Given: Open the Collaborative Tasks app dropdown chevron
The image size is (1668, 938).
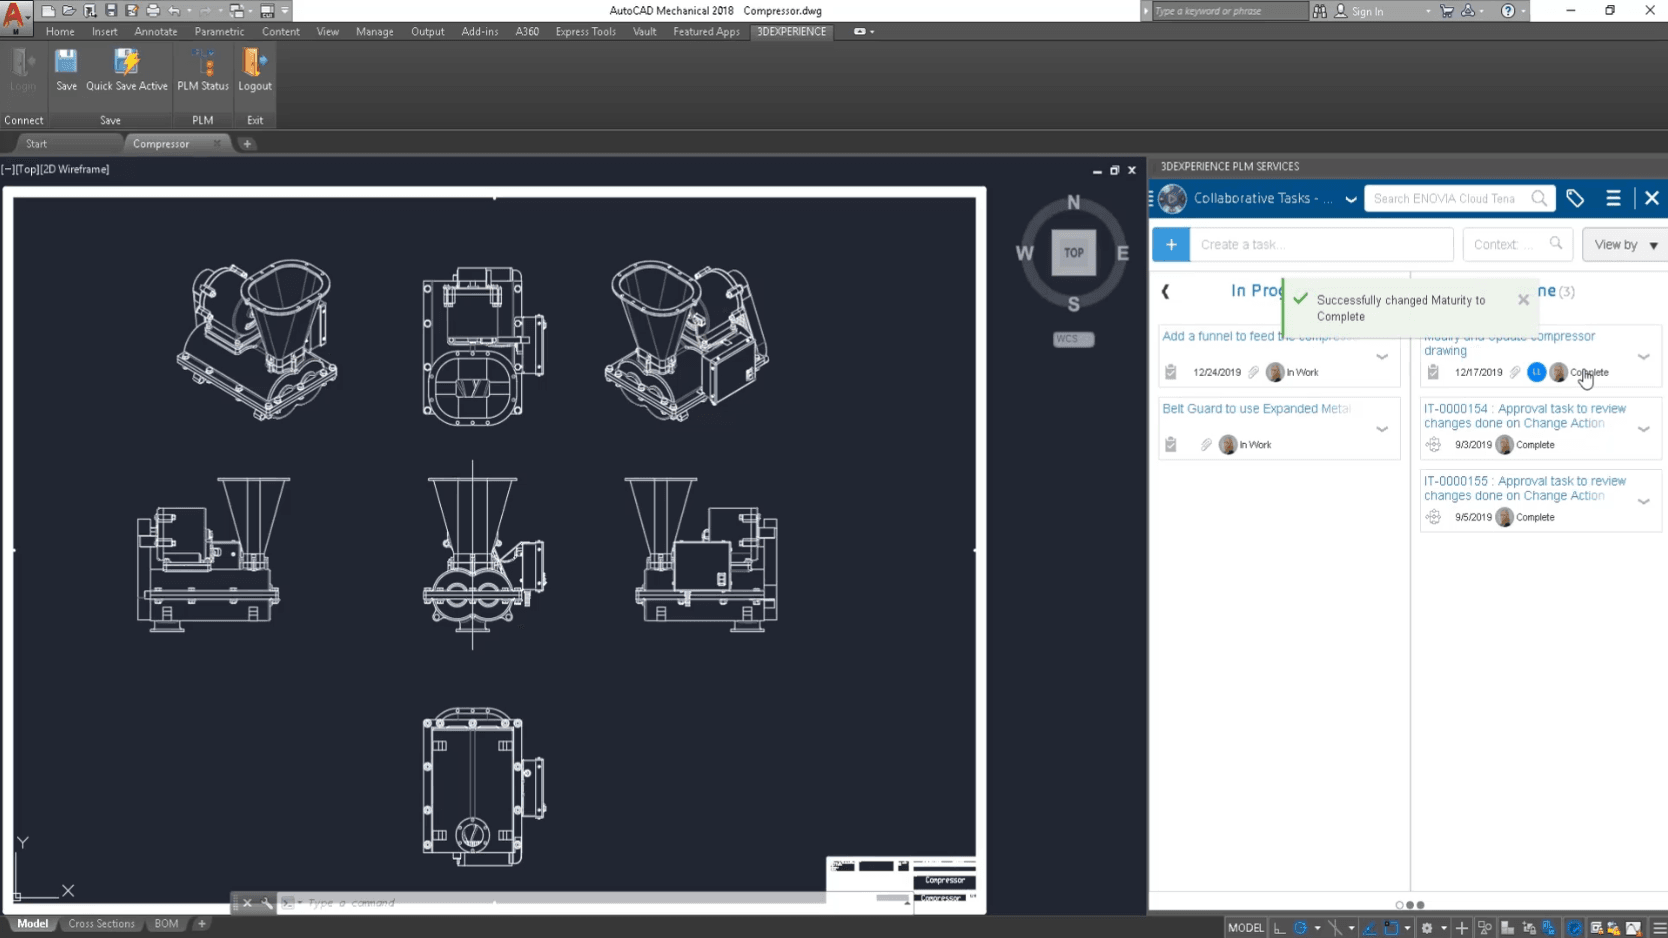Looking at the screenshot, I should click(x=1351, y=199).
